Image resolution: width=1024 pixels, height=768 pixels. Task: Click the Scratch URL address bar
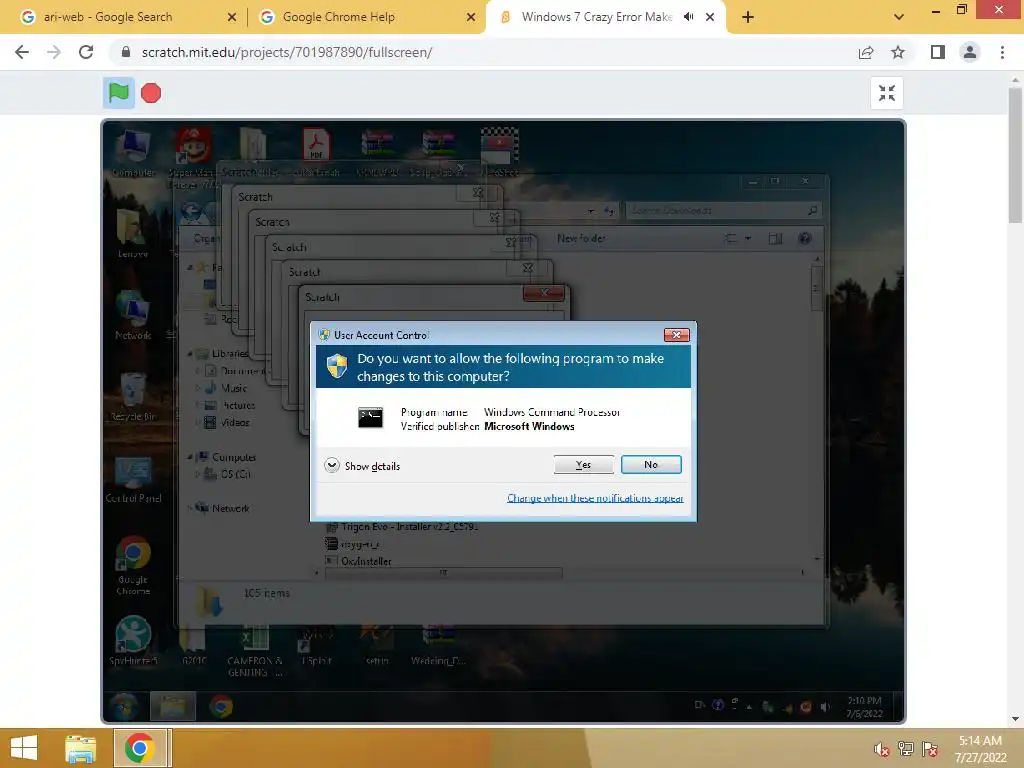click(x=483, y=52)
